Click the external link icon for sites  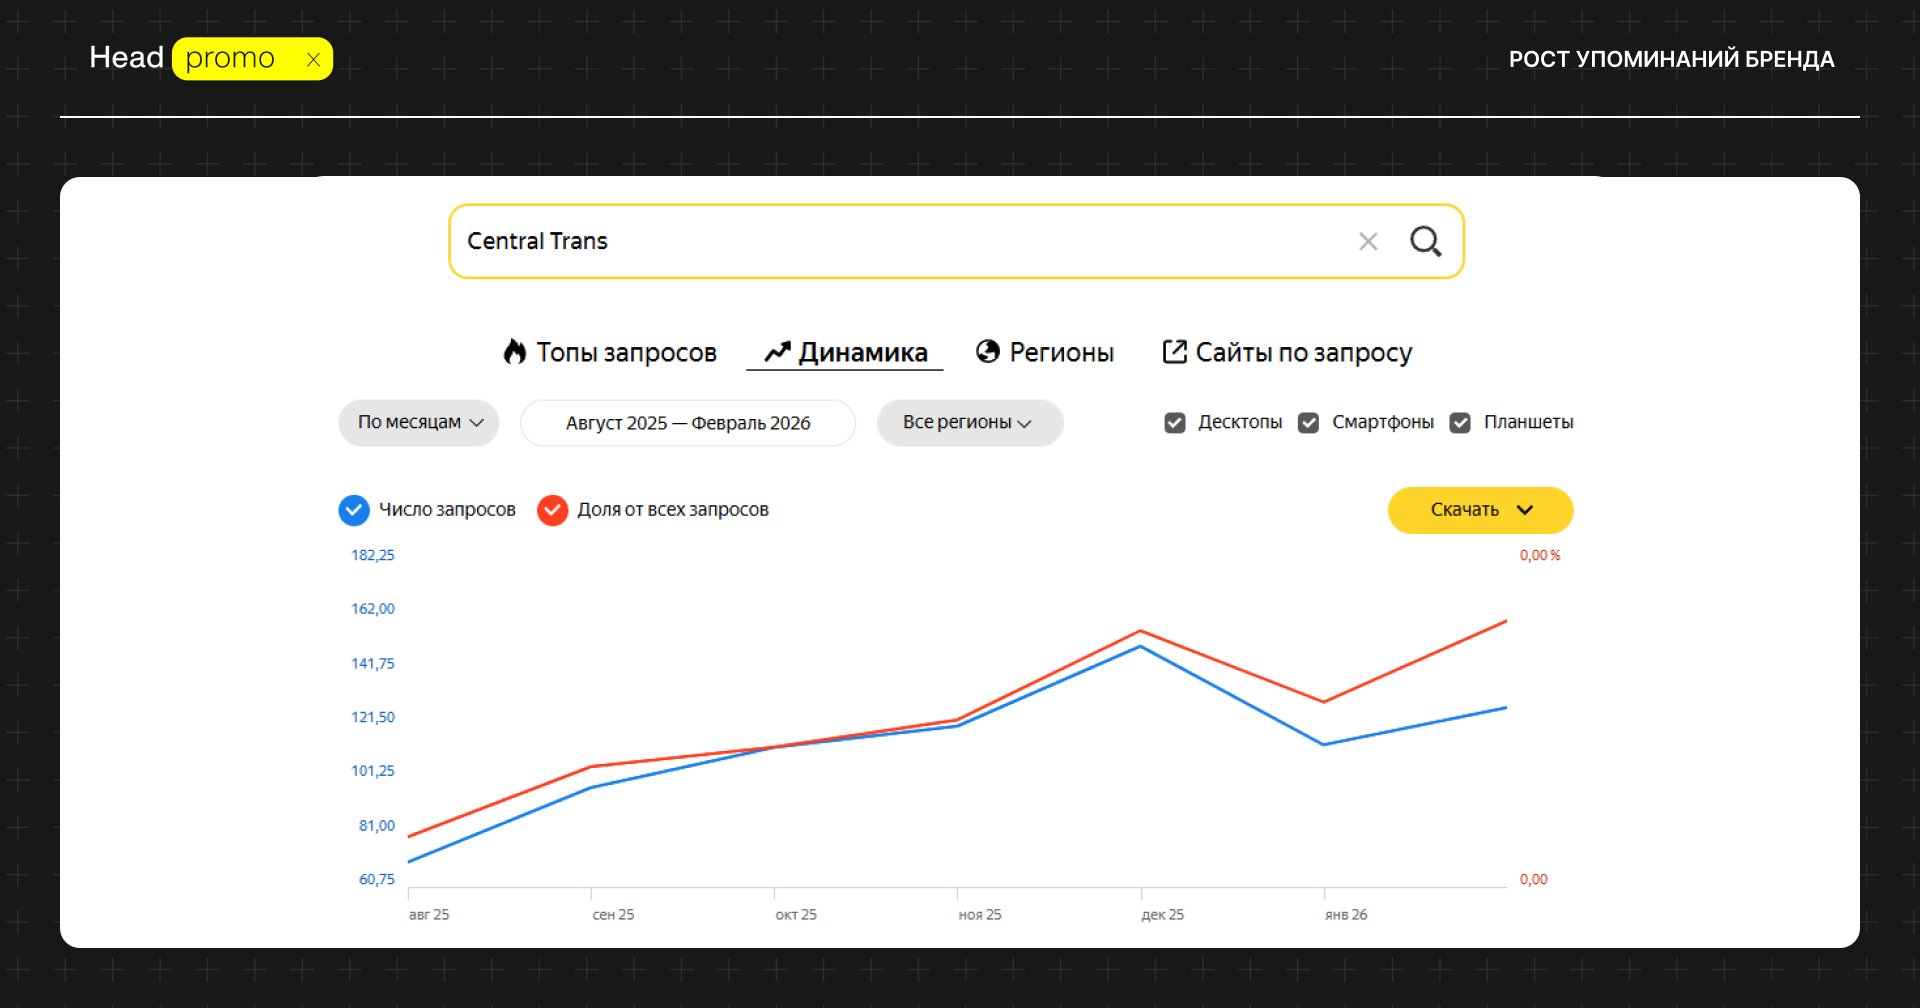tap(1174, 352)
